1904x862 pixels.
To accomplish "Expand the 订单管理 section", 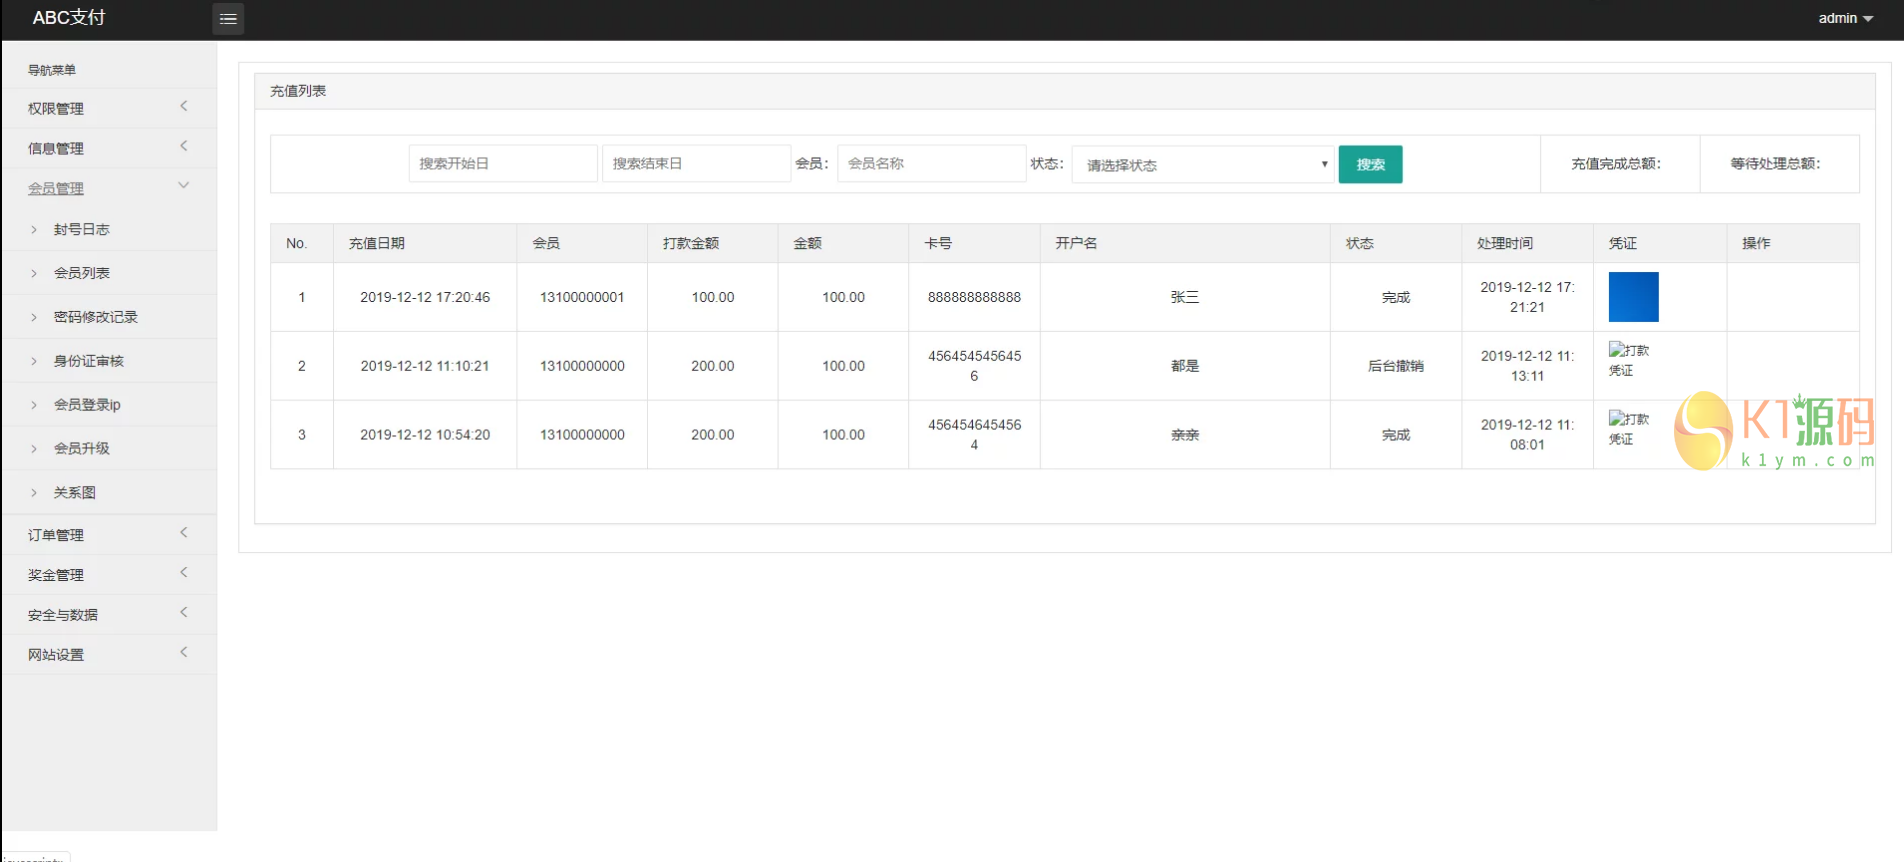I will click(108, 535).
